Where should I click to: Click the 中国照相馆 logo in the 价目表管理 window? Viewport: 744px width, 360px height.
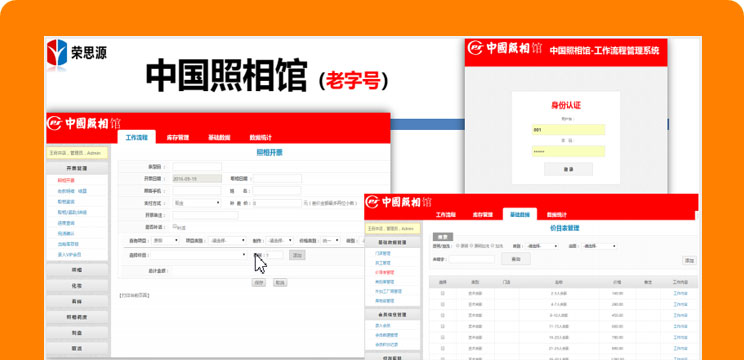coord(399,202)
